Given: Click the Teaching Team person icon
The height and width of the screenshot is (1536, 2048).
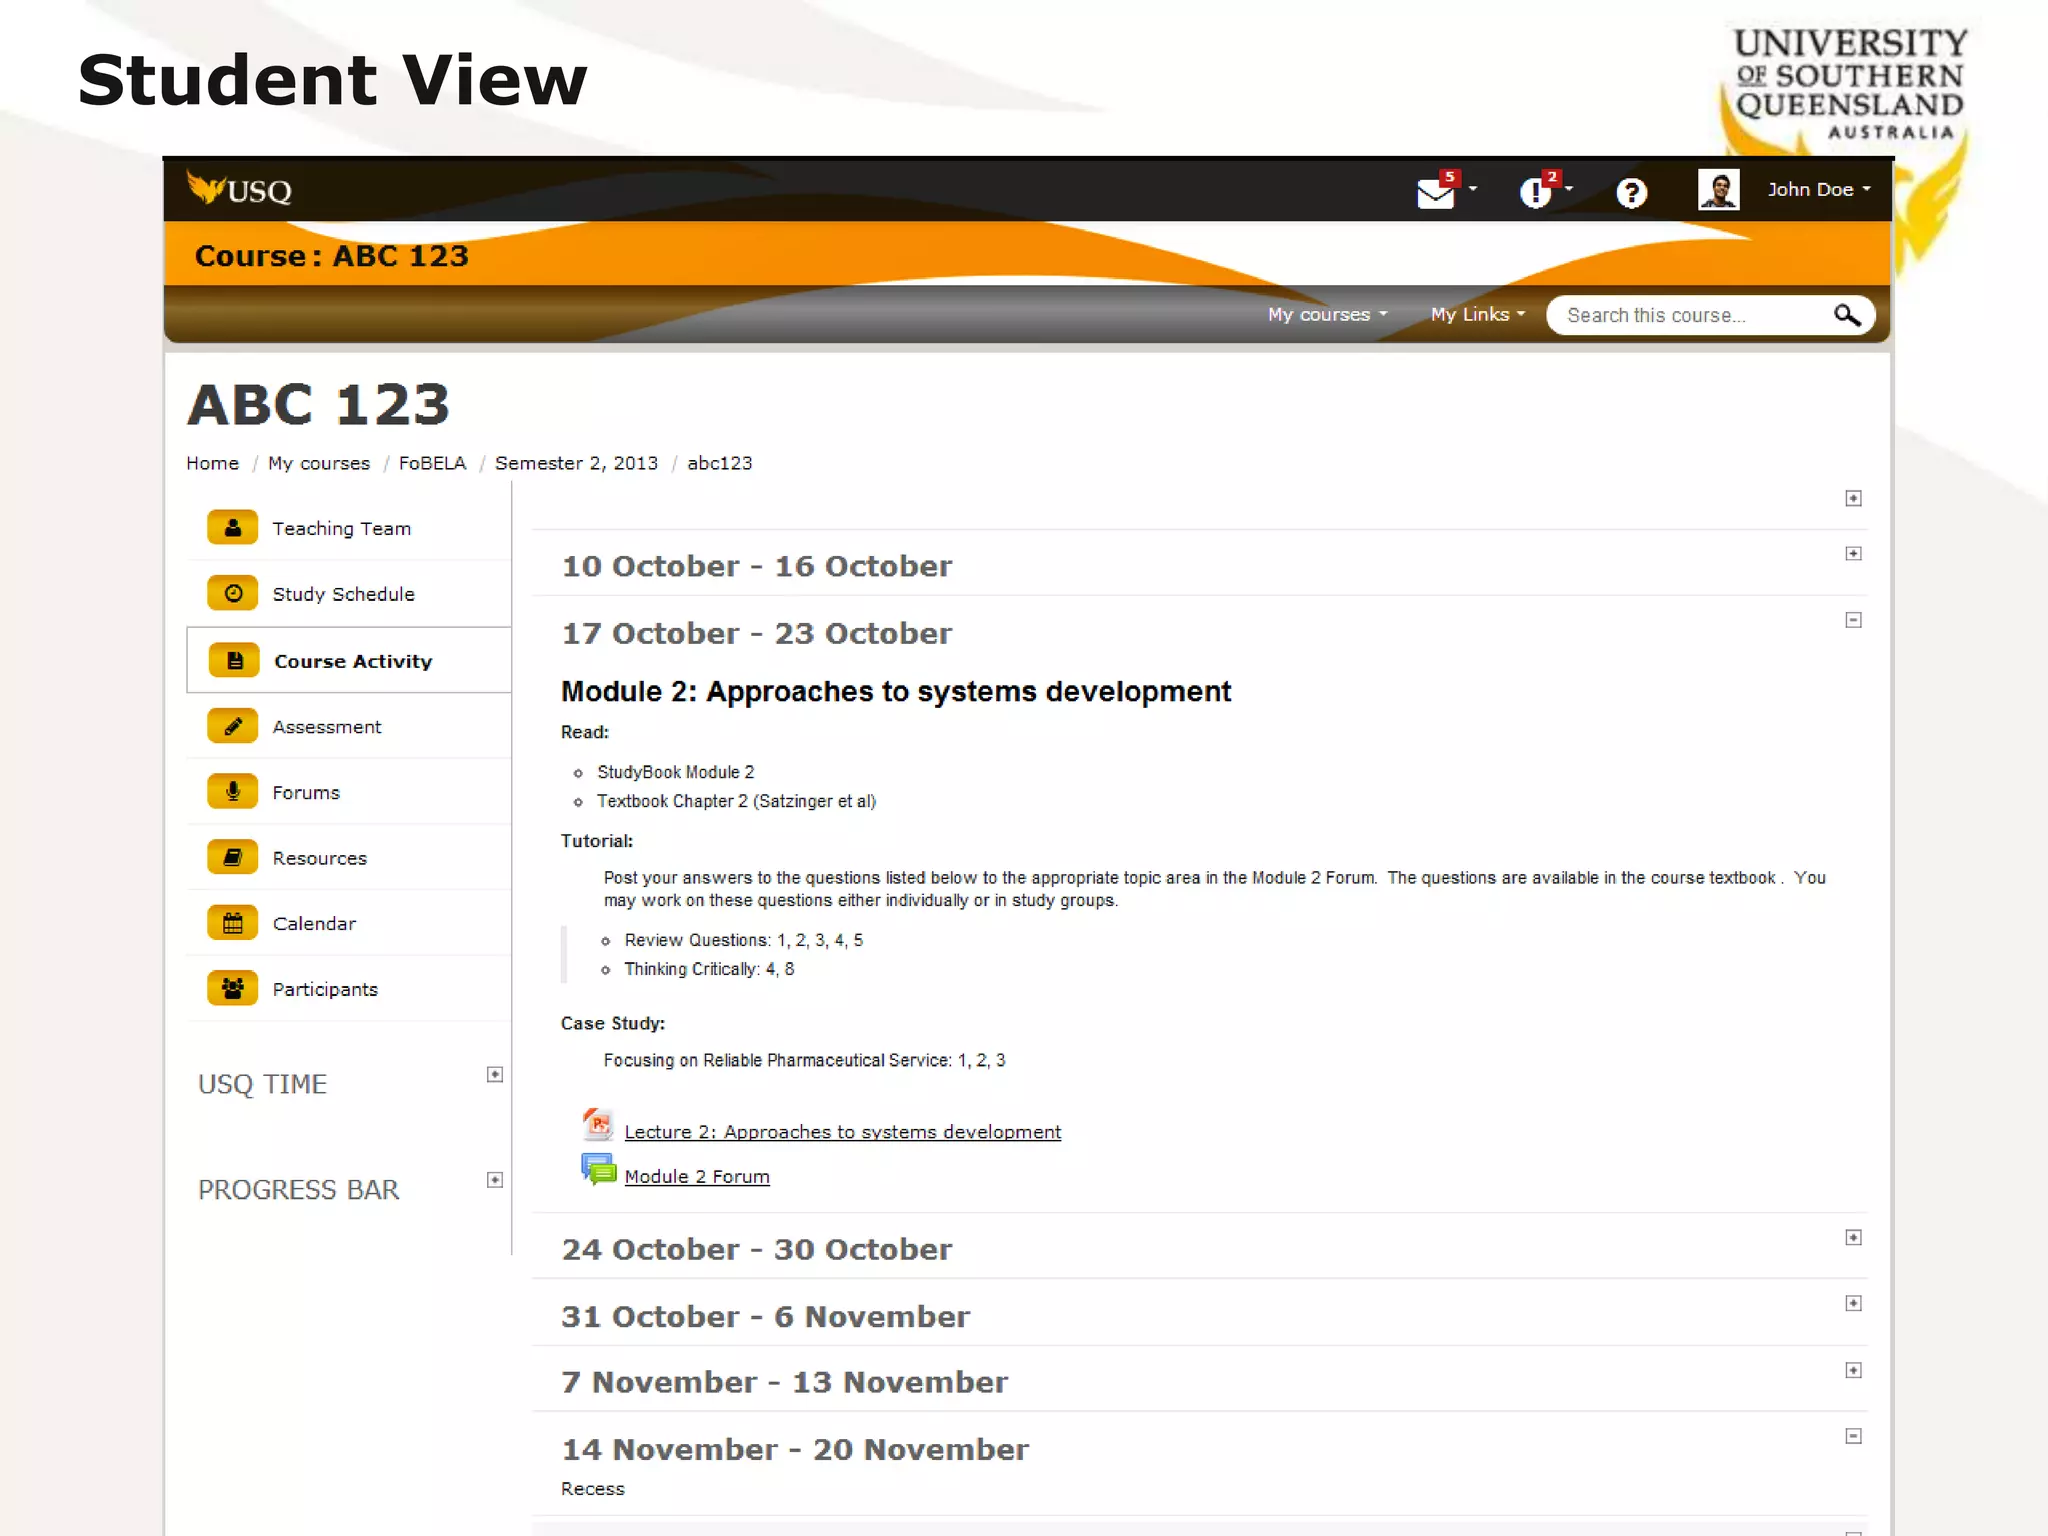Looking at the screenshot, I should click(233, 527).
